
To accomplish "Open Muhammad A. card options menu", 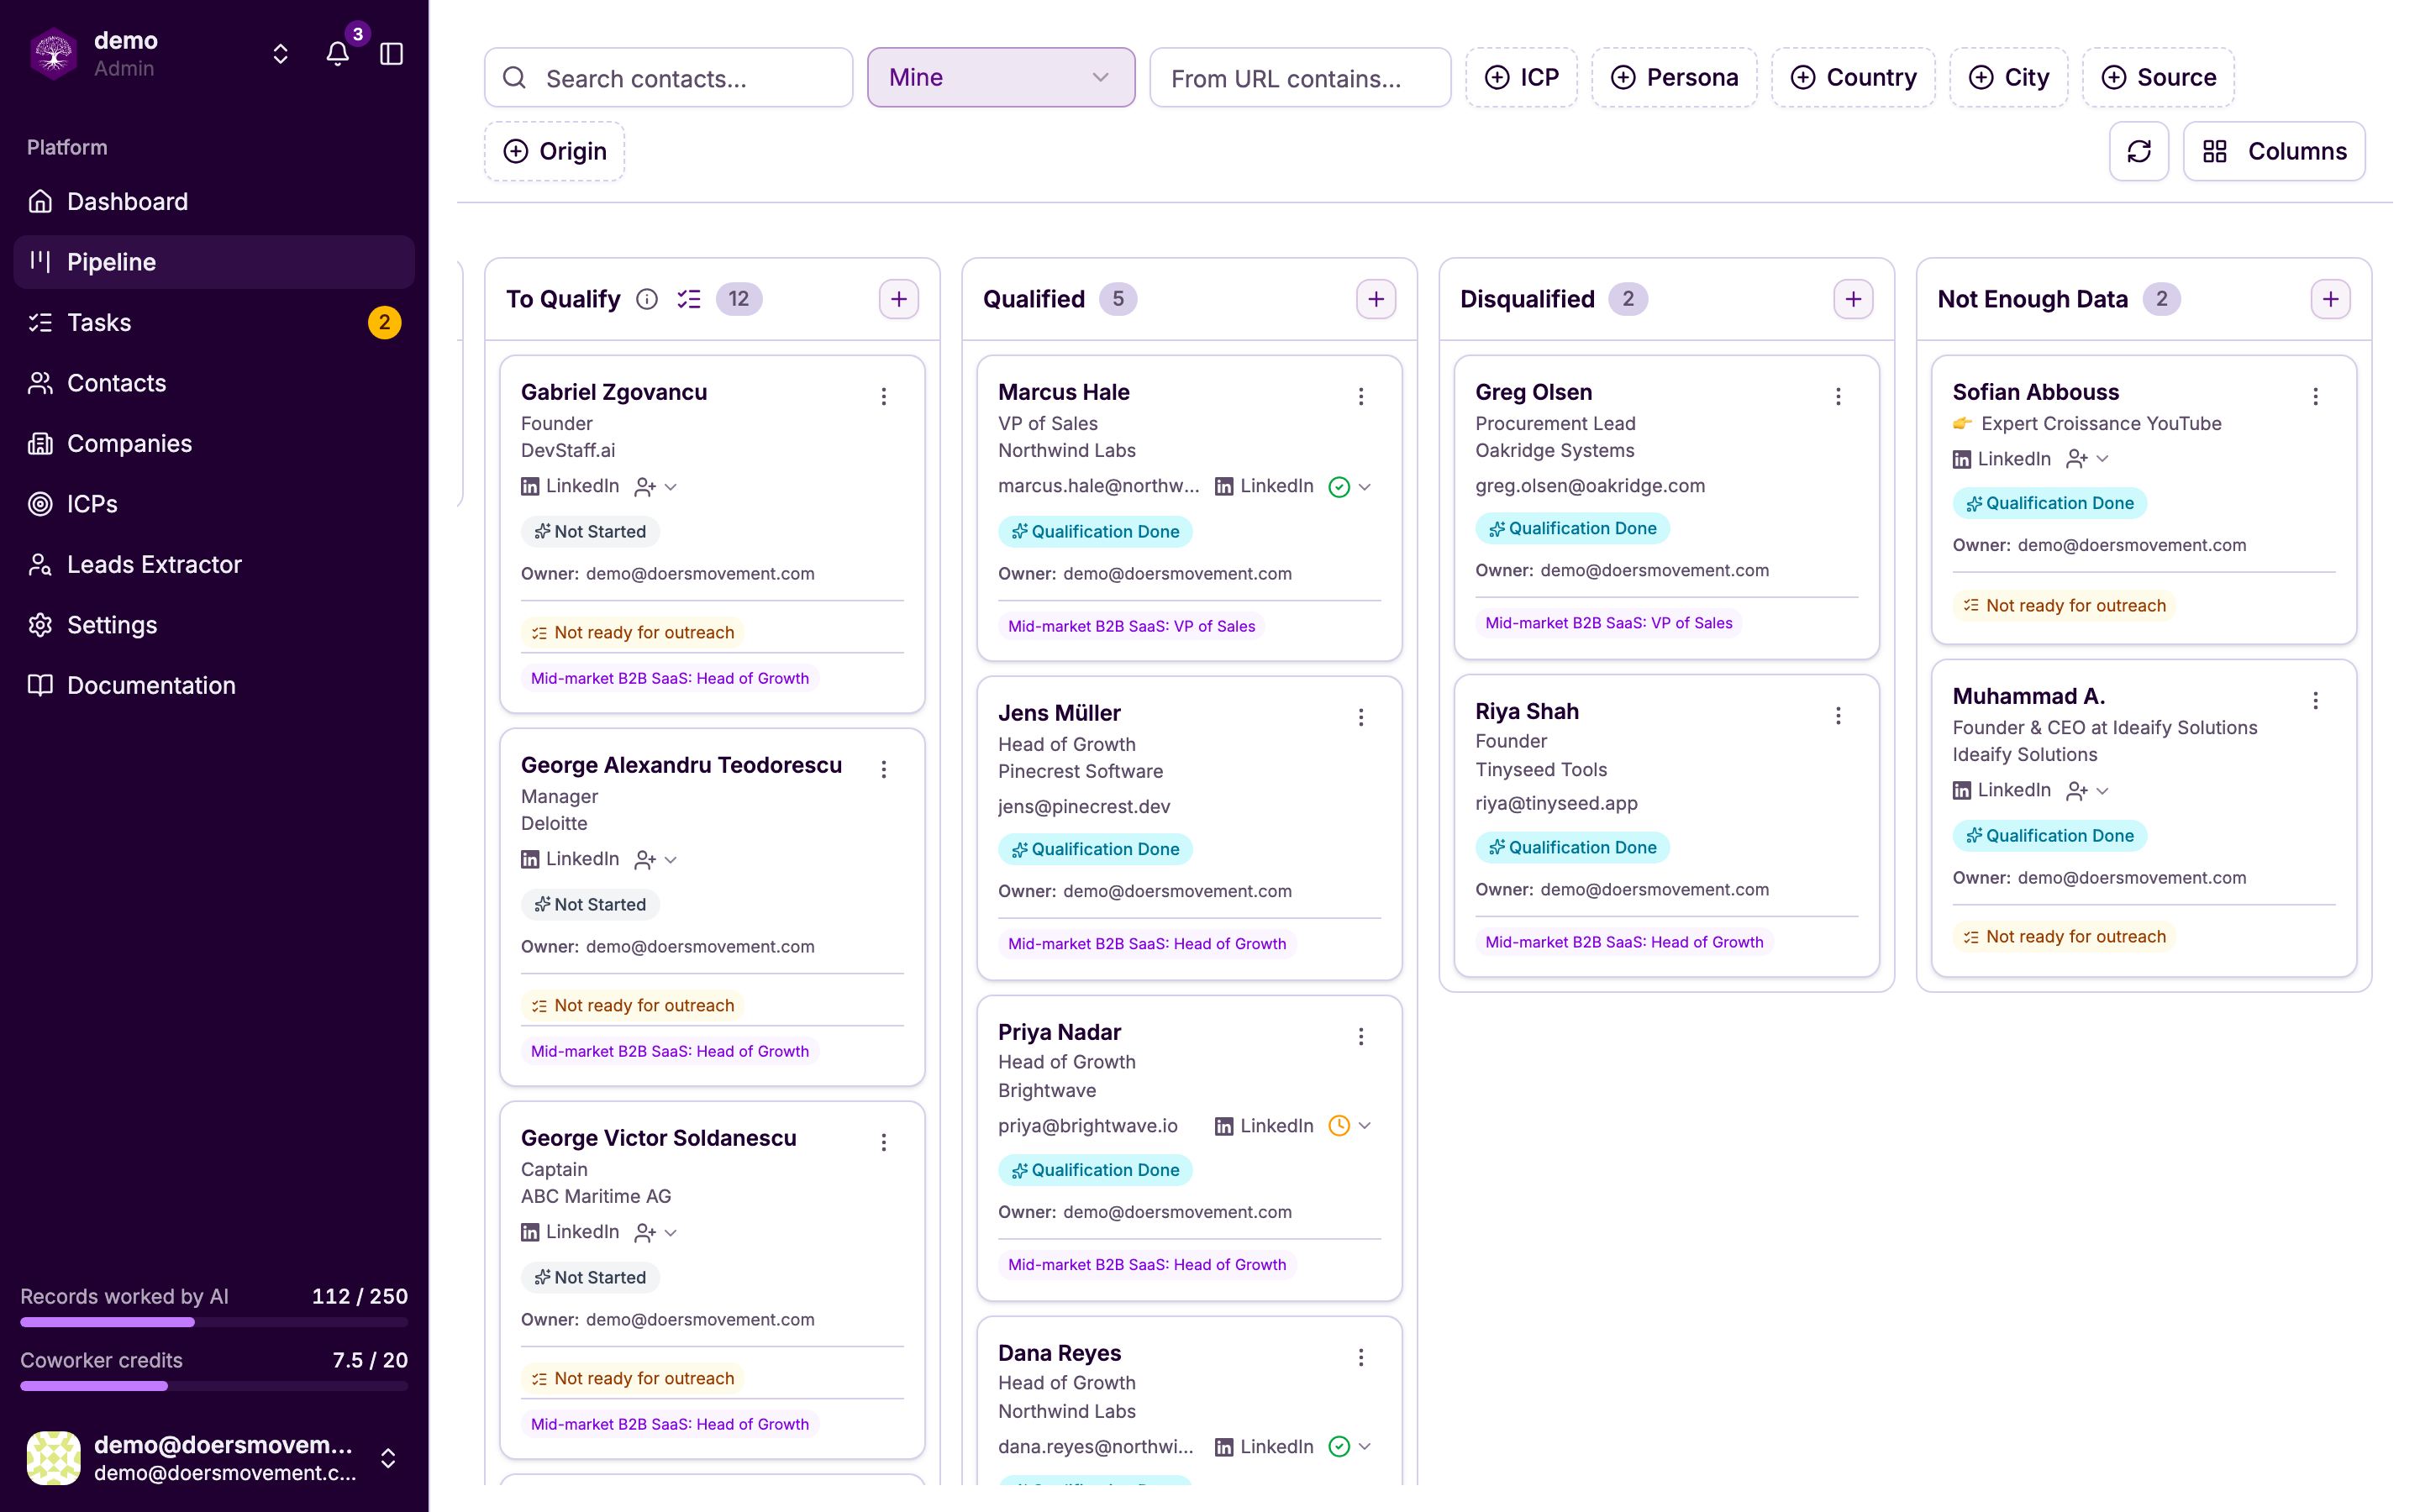I will pyautogui.click(x=2315, y=701).
